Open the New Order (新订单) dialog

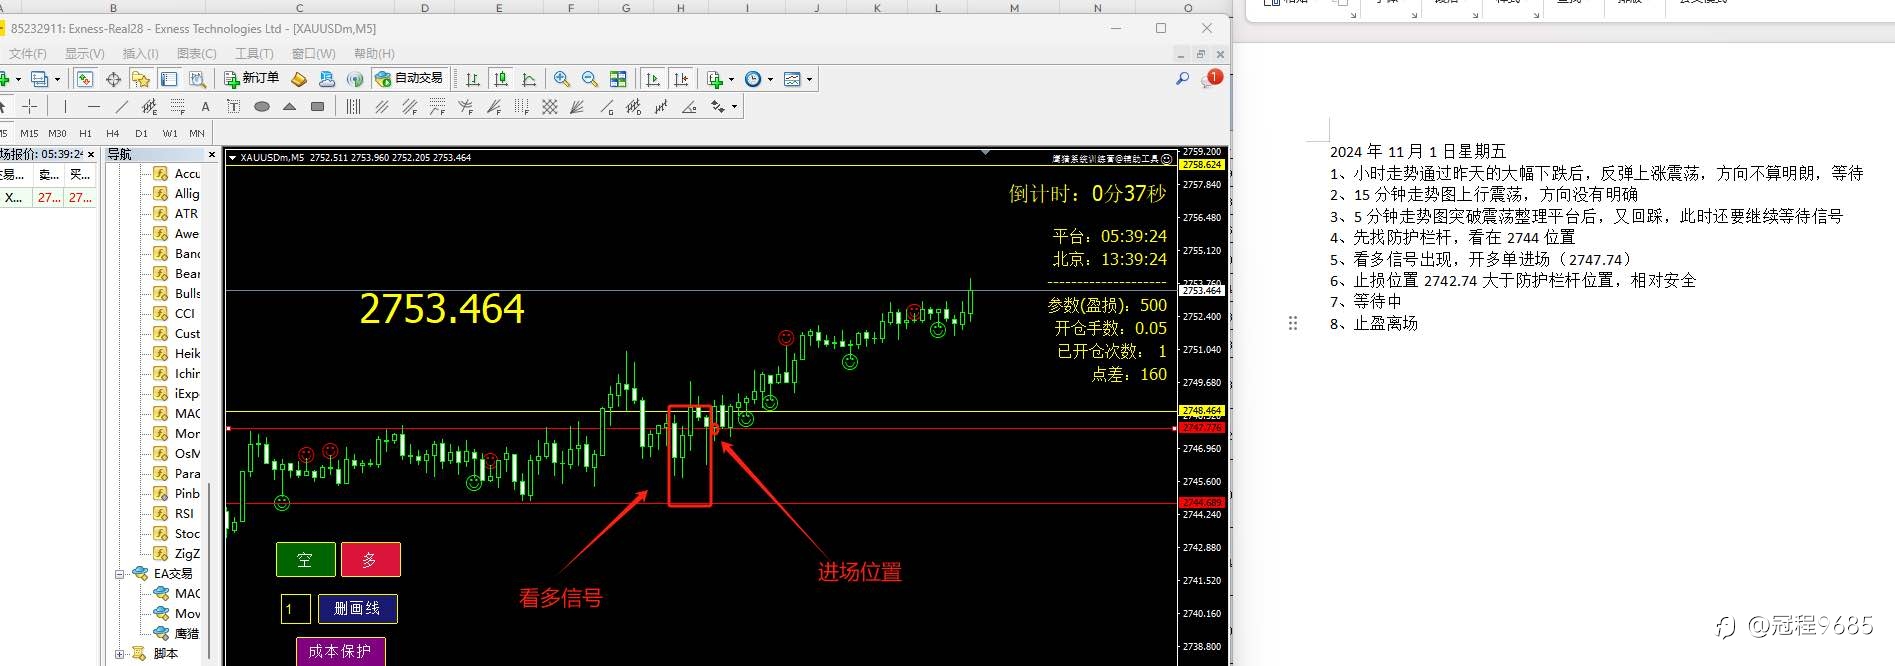coord(251,78)
